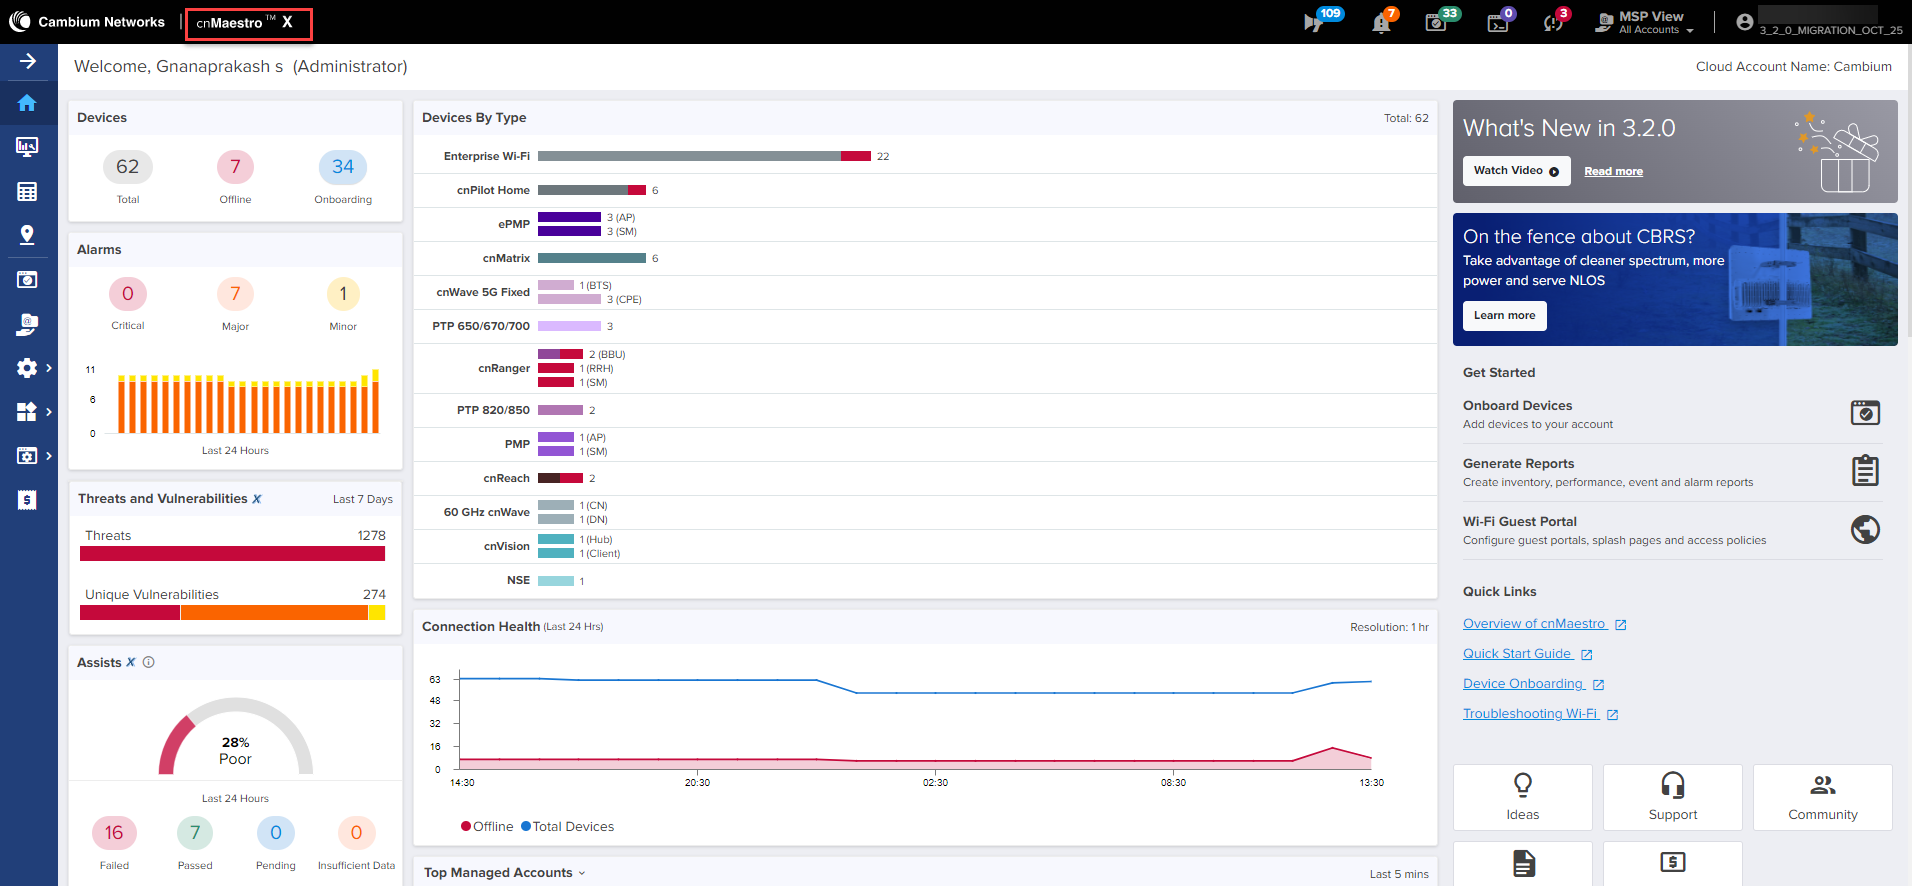1912x886 pixels.
Task: Open the alarms bell notifications
Action: click(1382, 23)
